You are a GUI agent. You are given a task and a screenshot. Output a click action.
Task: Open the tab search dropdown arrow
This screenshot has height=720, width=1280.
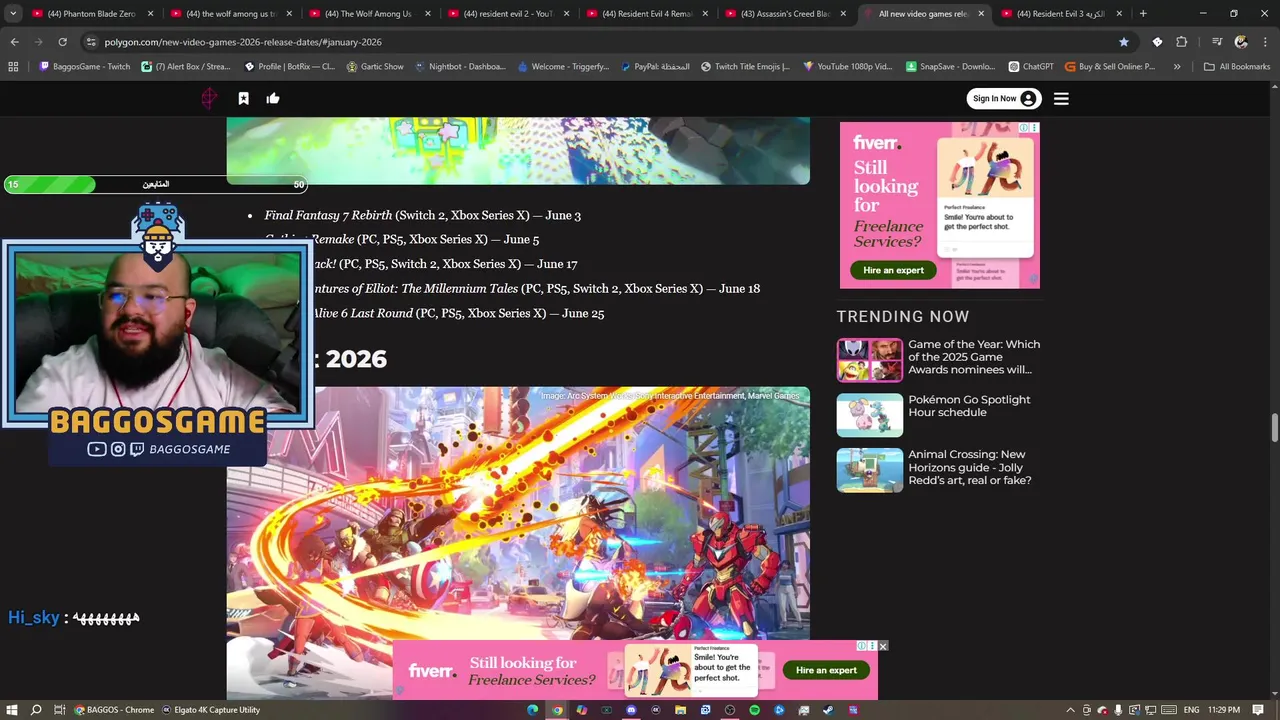click(13, 14)
